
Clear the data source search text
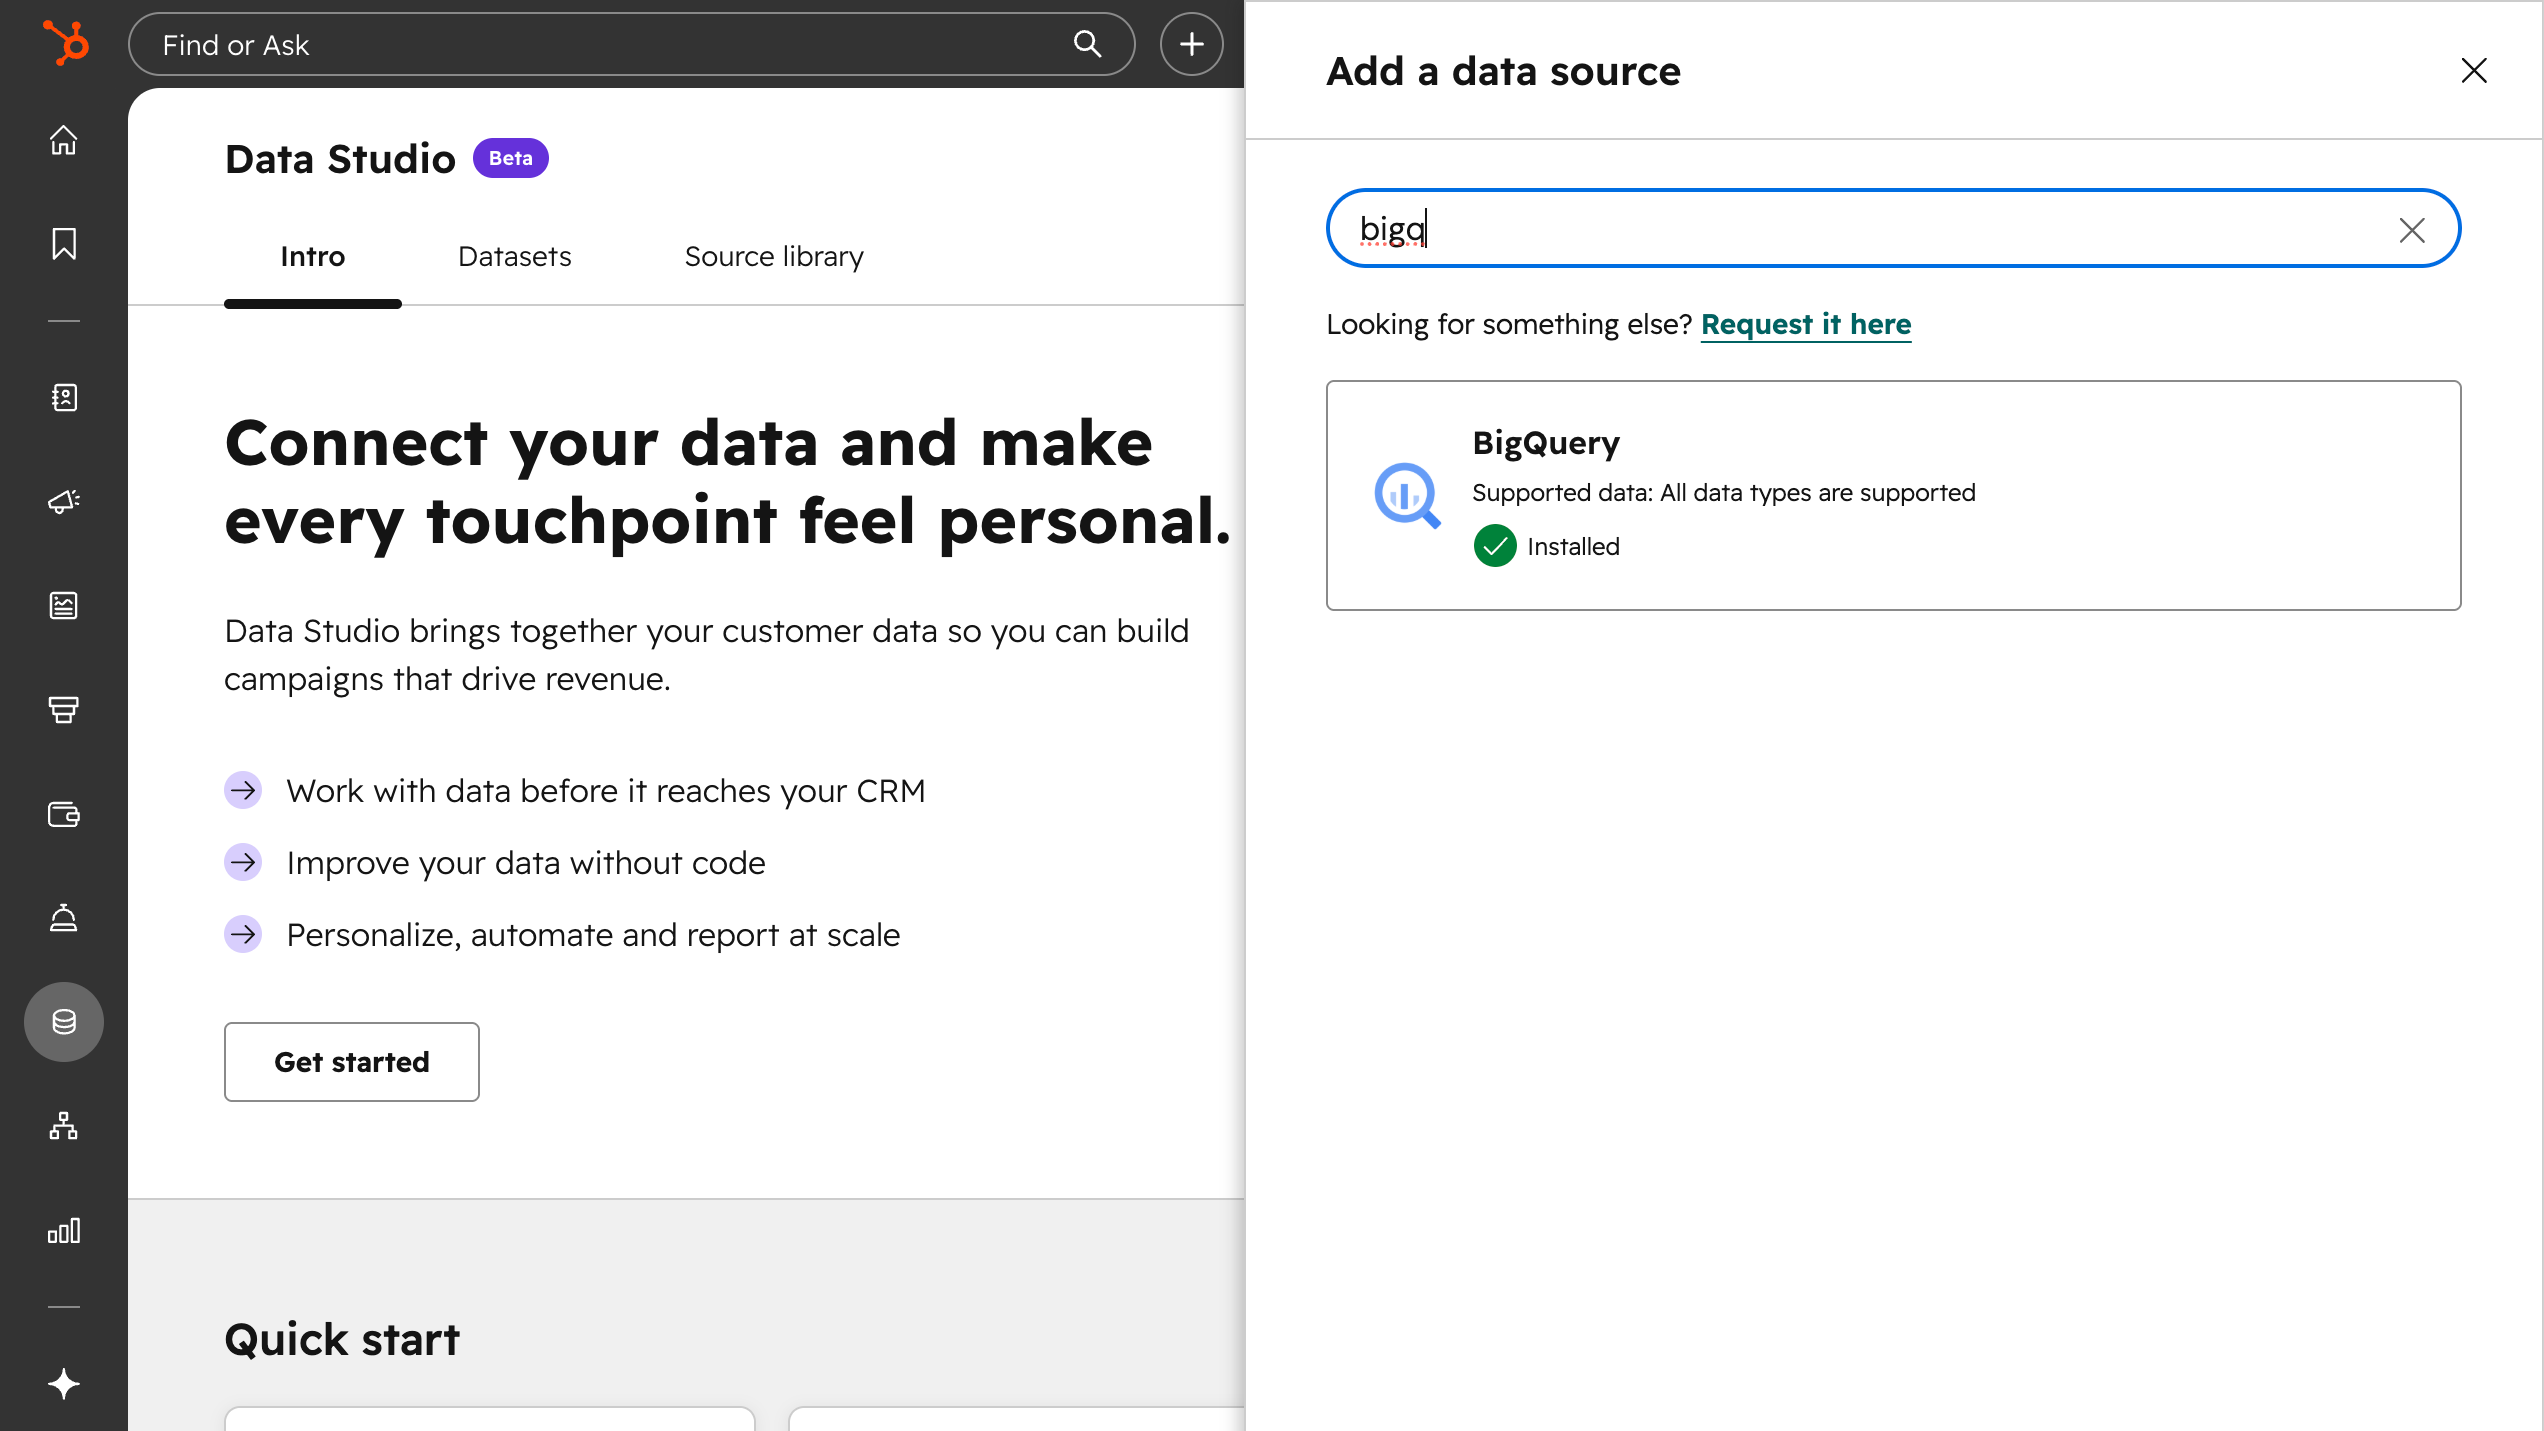2412,230
